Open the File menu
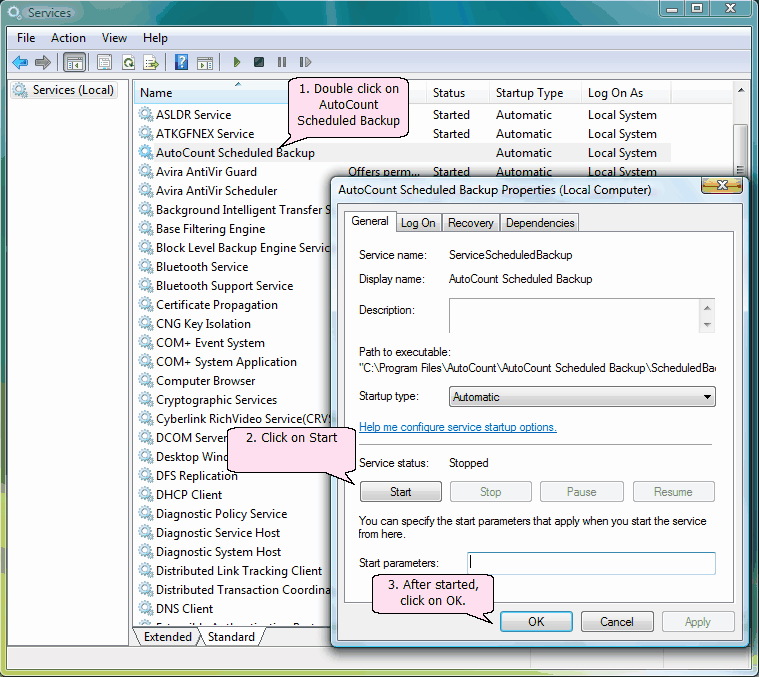759x677 pixels. pyautogui.click(x=26, y=38)
